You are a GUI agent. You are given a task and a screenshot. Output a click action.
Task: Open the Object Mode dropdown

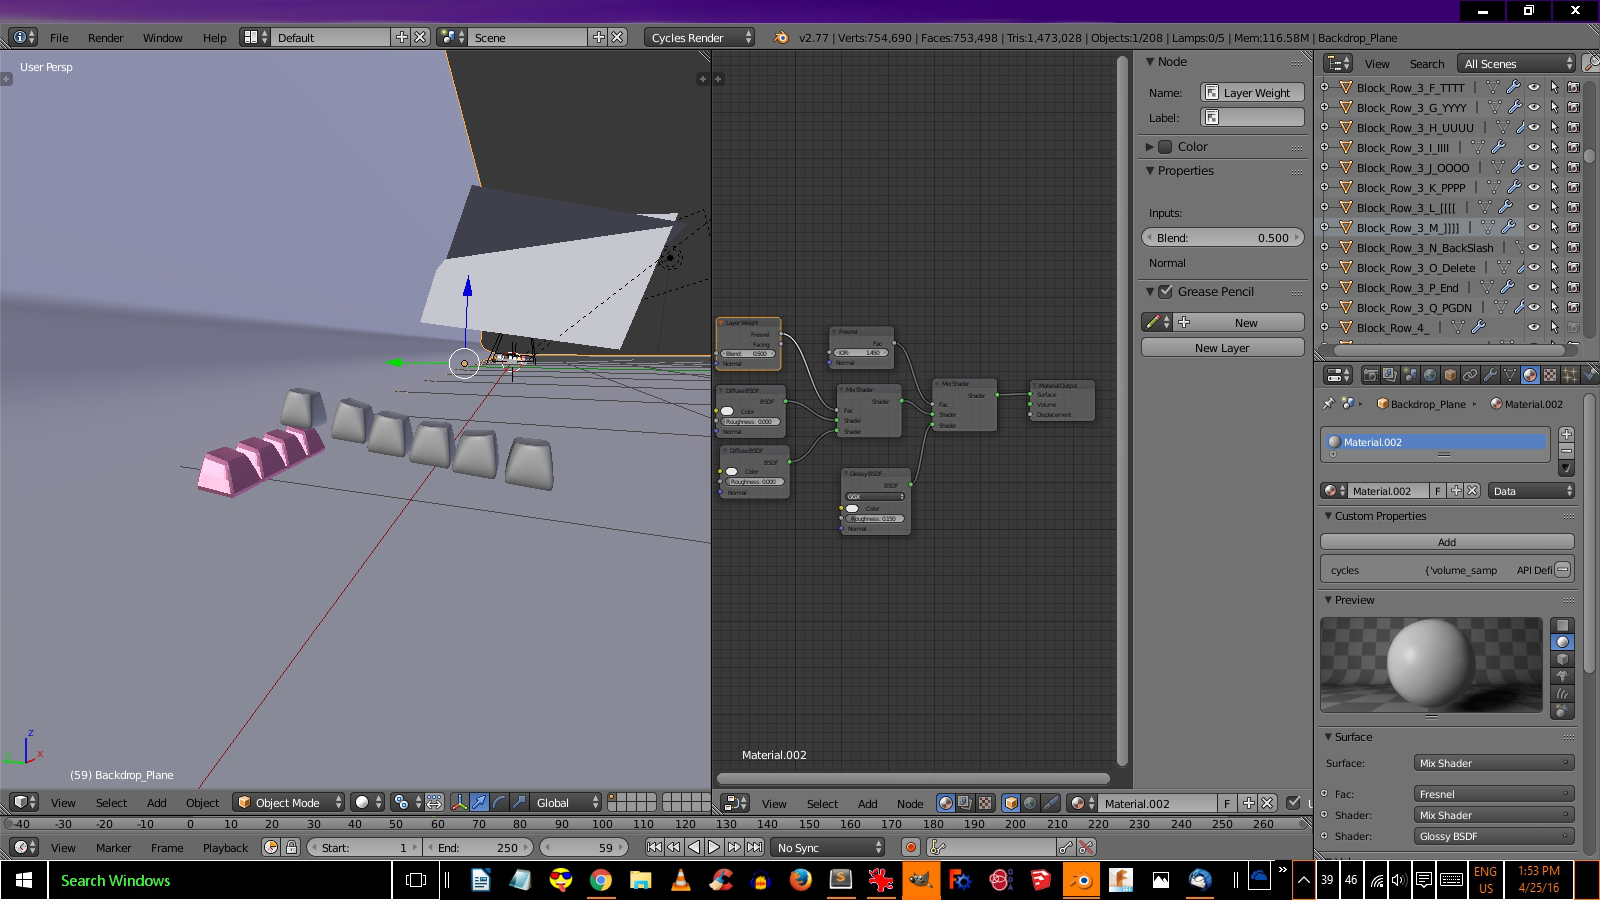(x=289, y=803)
